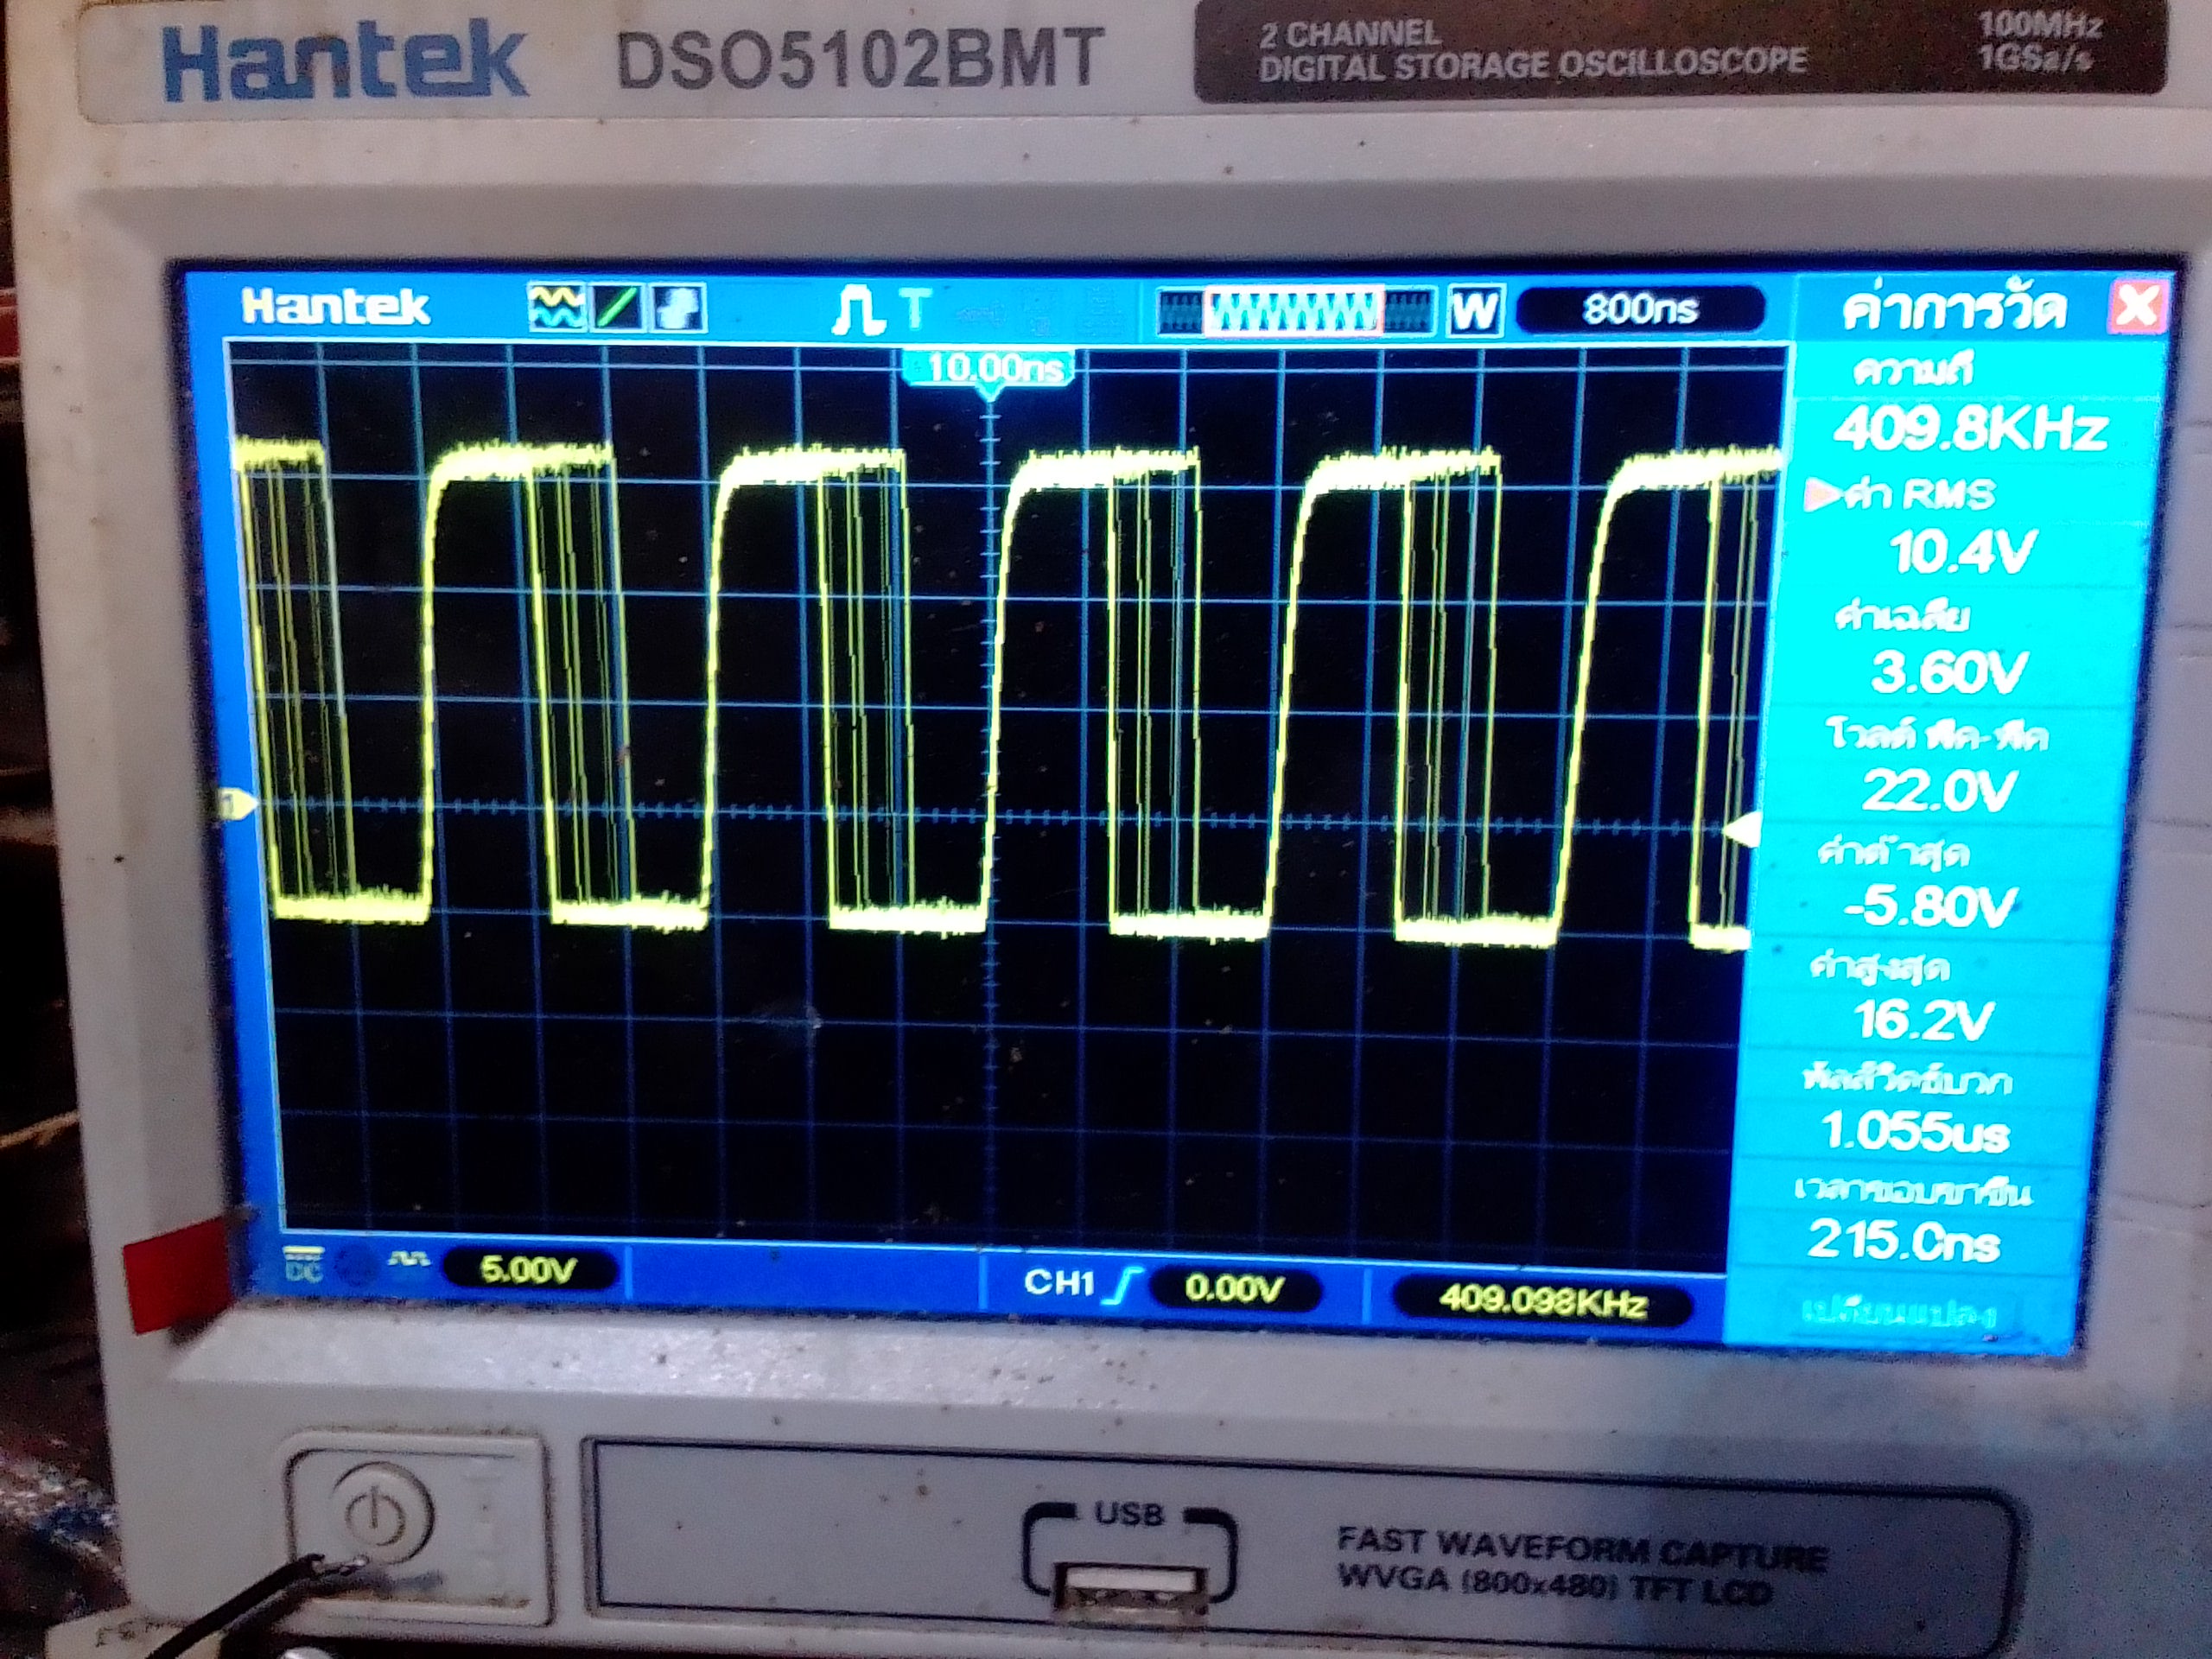Tap the green diagonal line icon
The height and width of the screenshot is (1659, 2212).
coord(618,307)
